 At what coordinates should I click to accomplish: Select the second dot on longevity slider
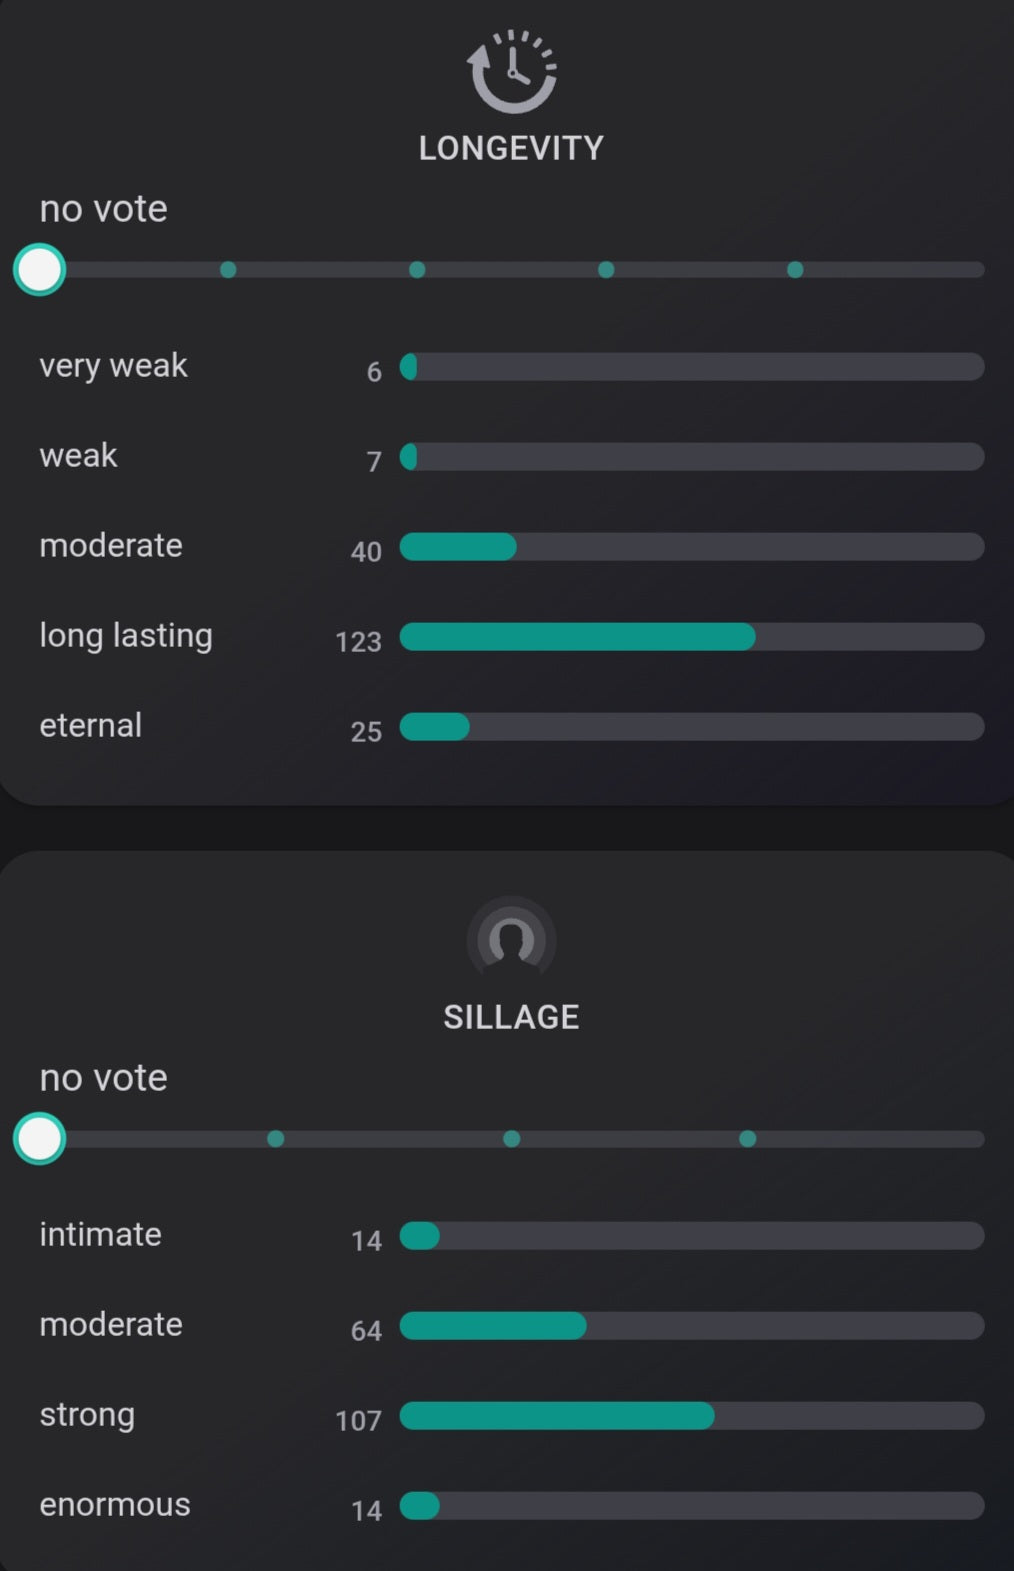tap(417, 270)
